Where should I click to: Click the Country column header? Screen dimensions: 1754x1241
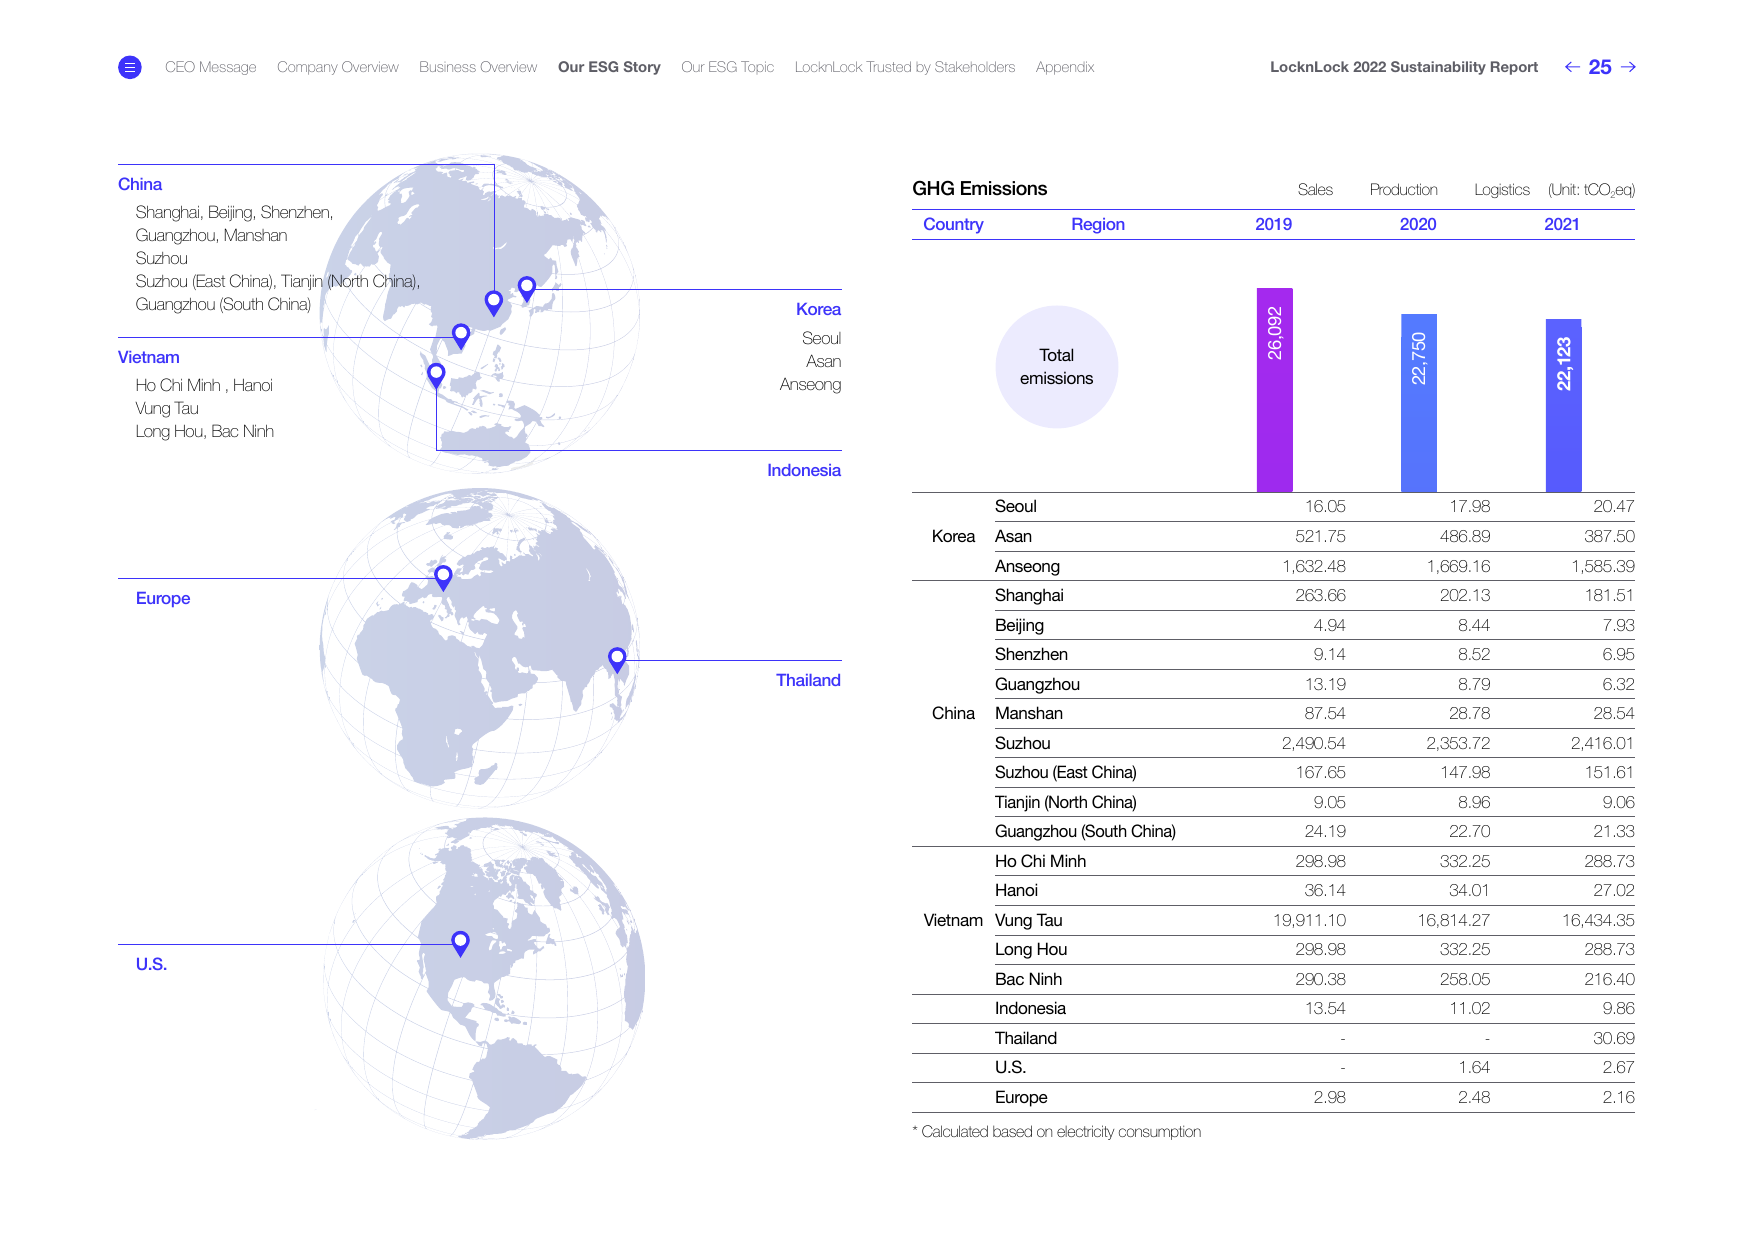coord(953,224)
